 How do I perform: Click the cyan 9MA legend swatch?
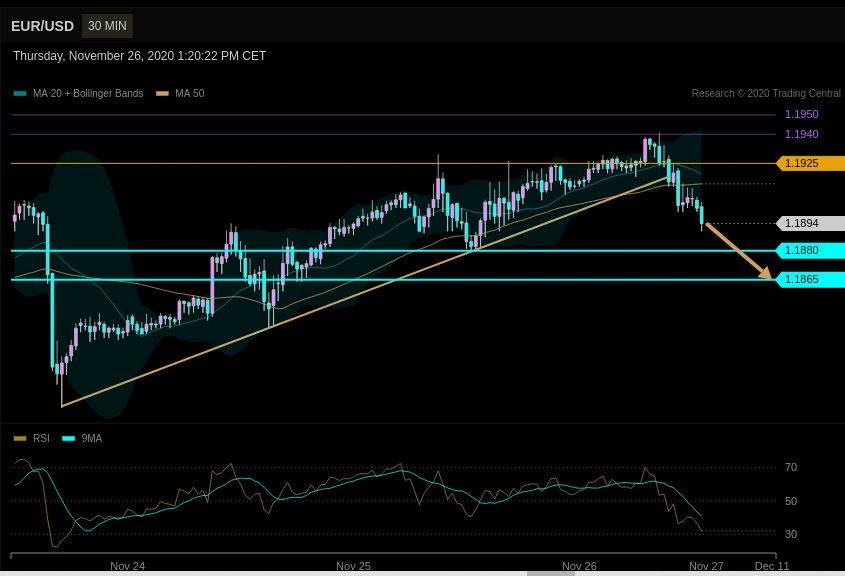(x=68, y=439)
